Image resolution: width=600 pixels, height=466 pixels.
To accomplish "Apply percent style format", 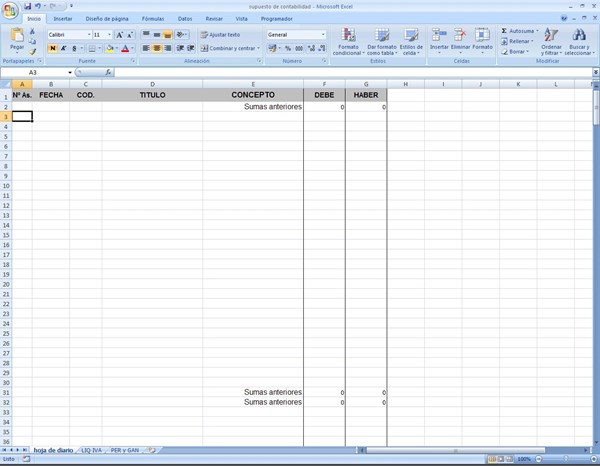I will 288,48.
